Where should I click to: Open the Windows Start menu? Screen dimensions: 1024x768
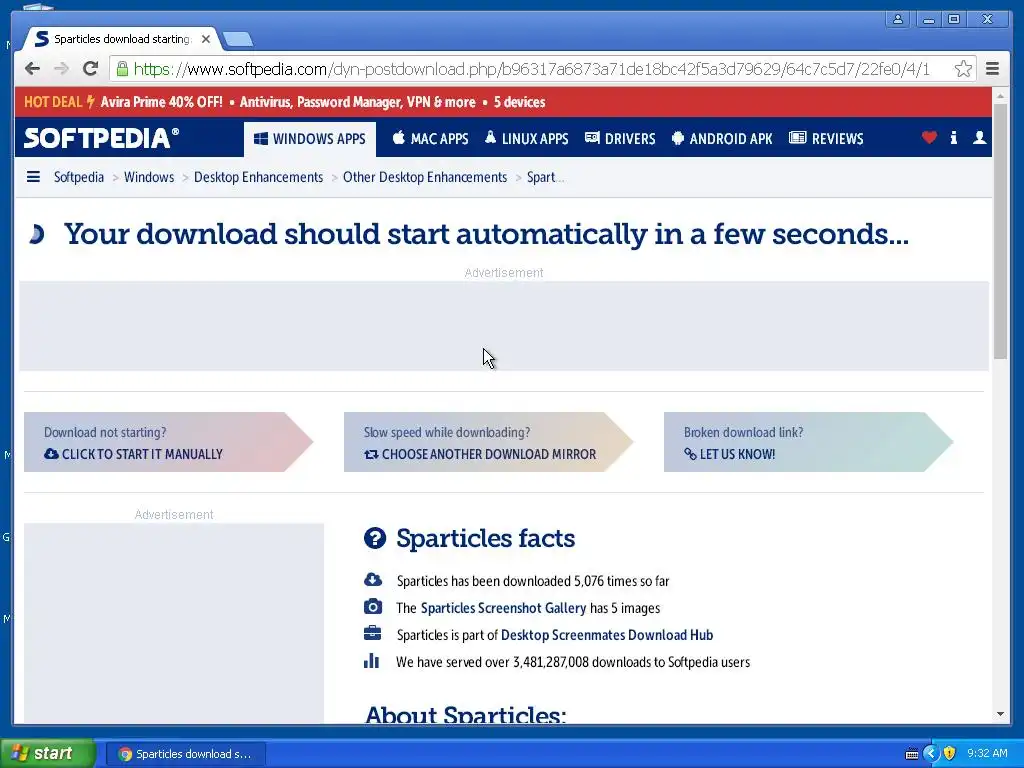[48, 754]
